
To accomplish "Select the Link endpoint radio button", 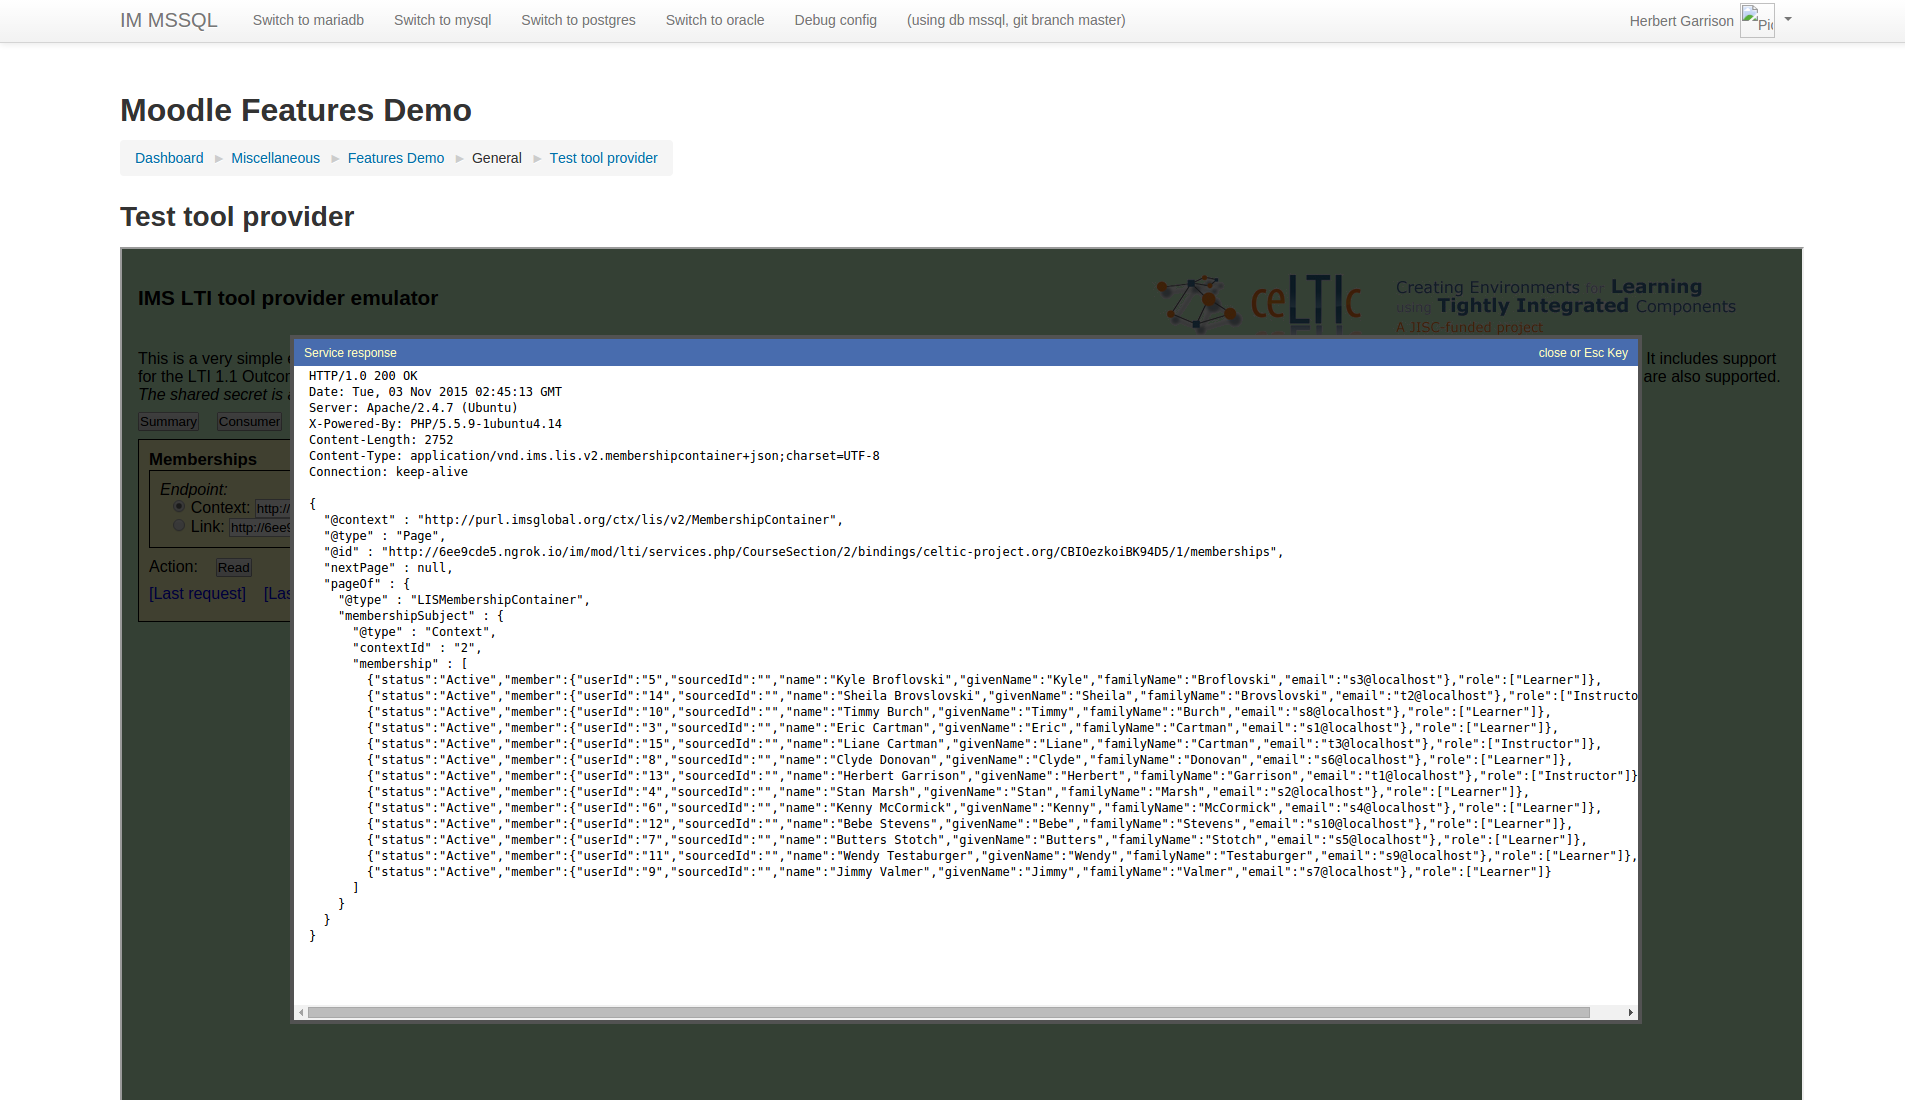I will pos(179,526).
